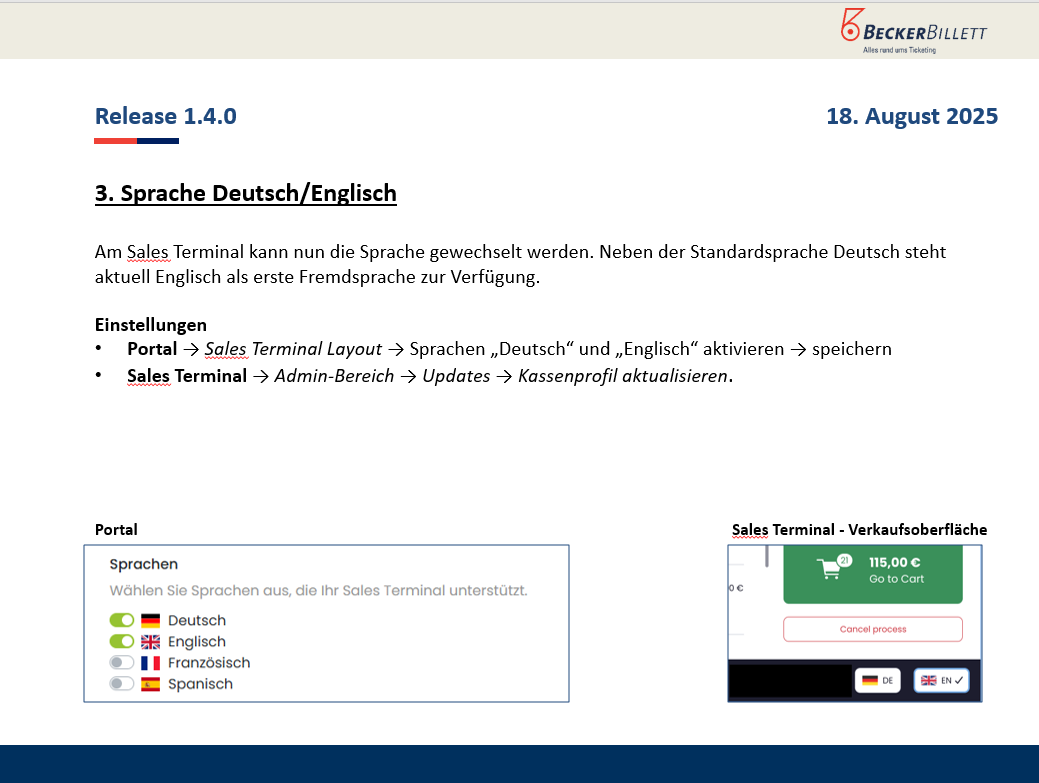Click the italic word "Updates"
This screenshot has width=1039, height=783.
pyautogui.click(x=457, y=376)
